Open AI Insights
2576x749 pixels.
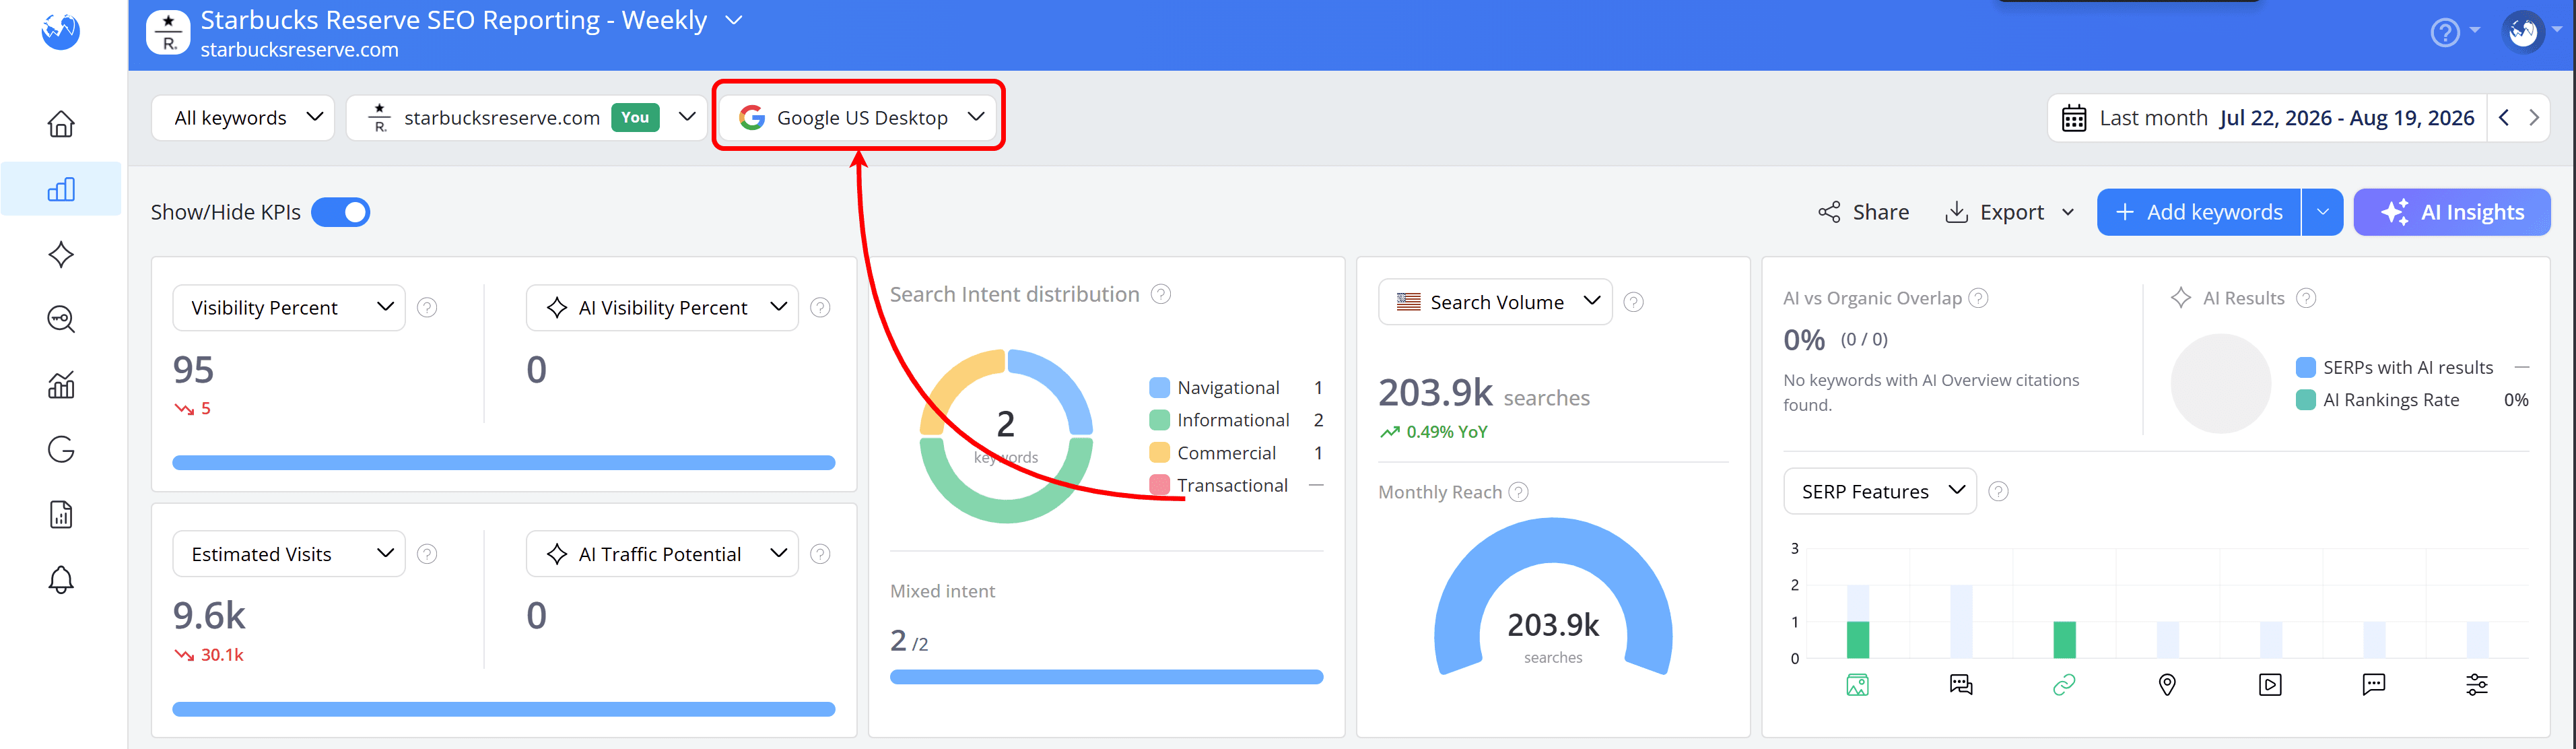pyautogui.click(x=2452, y=212)
